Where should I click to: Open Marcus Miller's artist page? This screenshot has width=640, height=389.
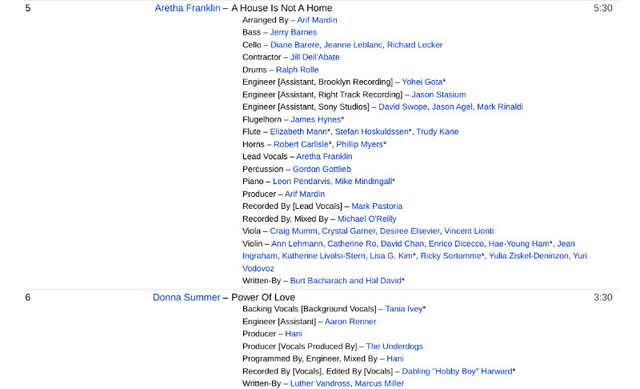click(x=379, y=384)
